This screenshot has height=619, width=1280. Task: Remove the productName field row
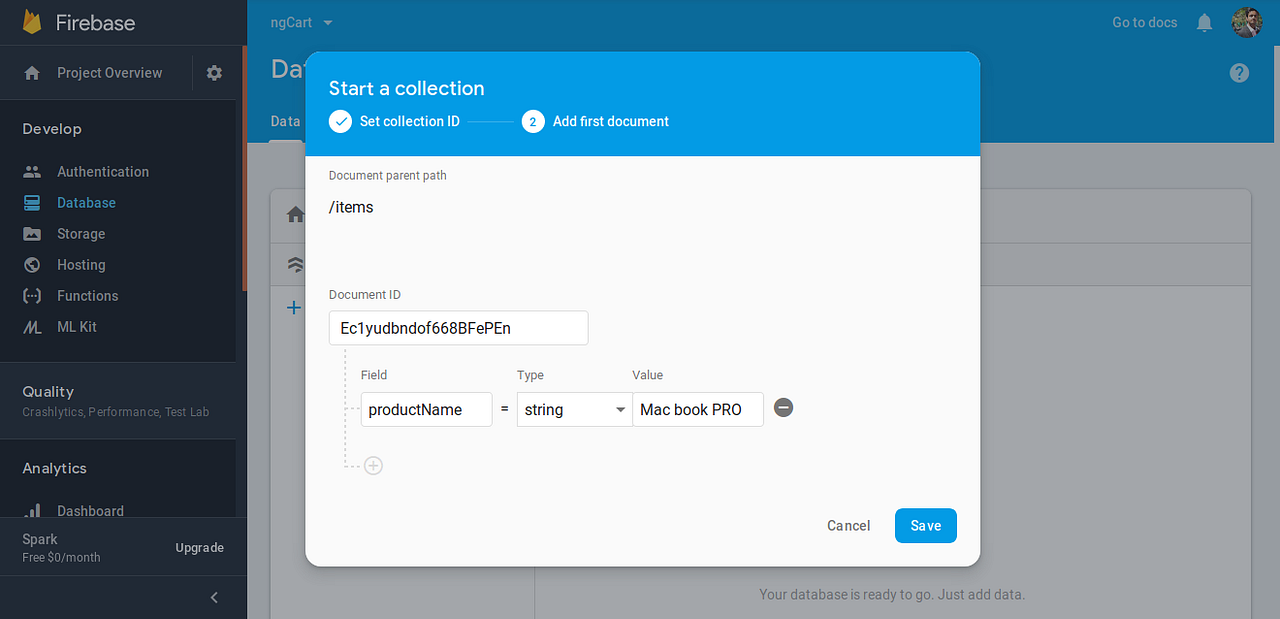click(x=783, y=408)
